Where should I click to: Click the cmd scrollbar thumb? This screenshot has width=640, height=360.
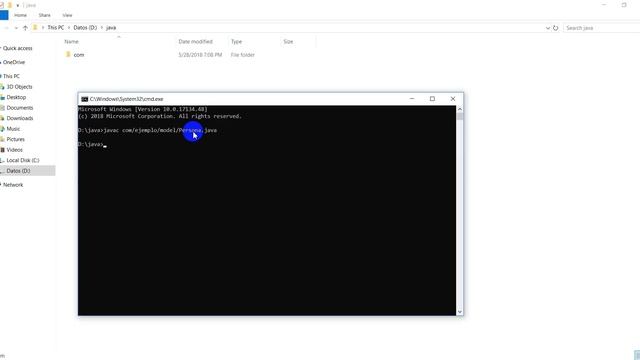[460, 116]
